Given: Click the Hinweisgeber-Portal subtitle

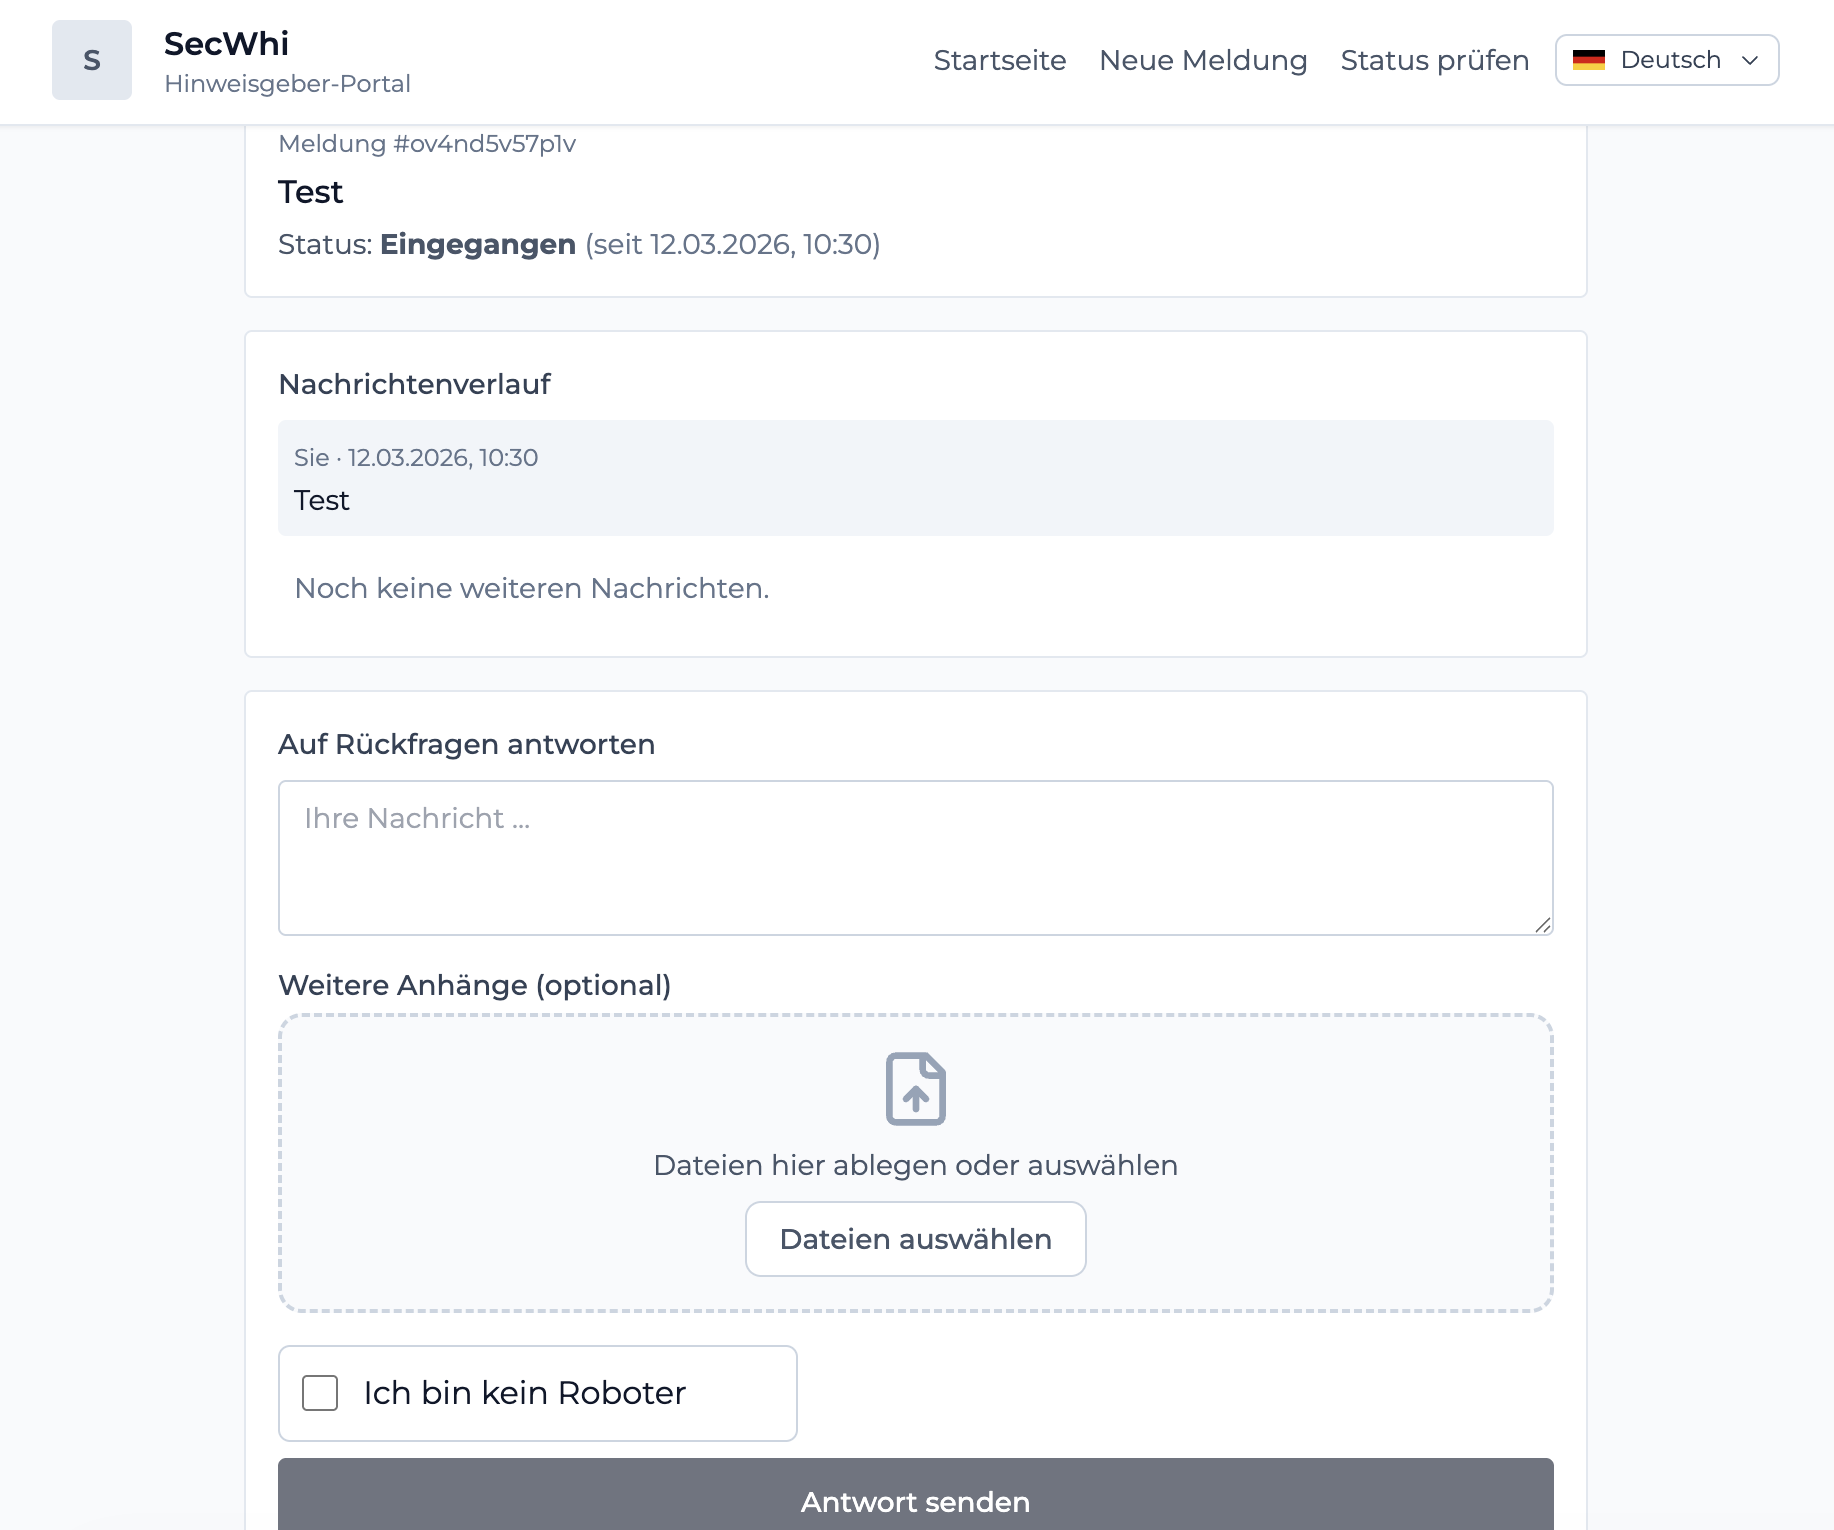Looking at the screenshot, I should coord(287,84).
